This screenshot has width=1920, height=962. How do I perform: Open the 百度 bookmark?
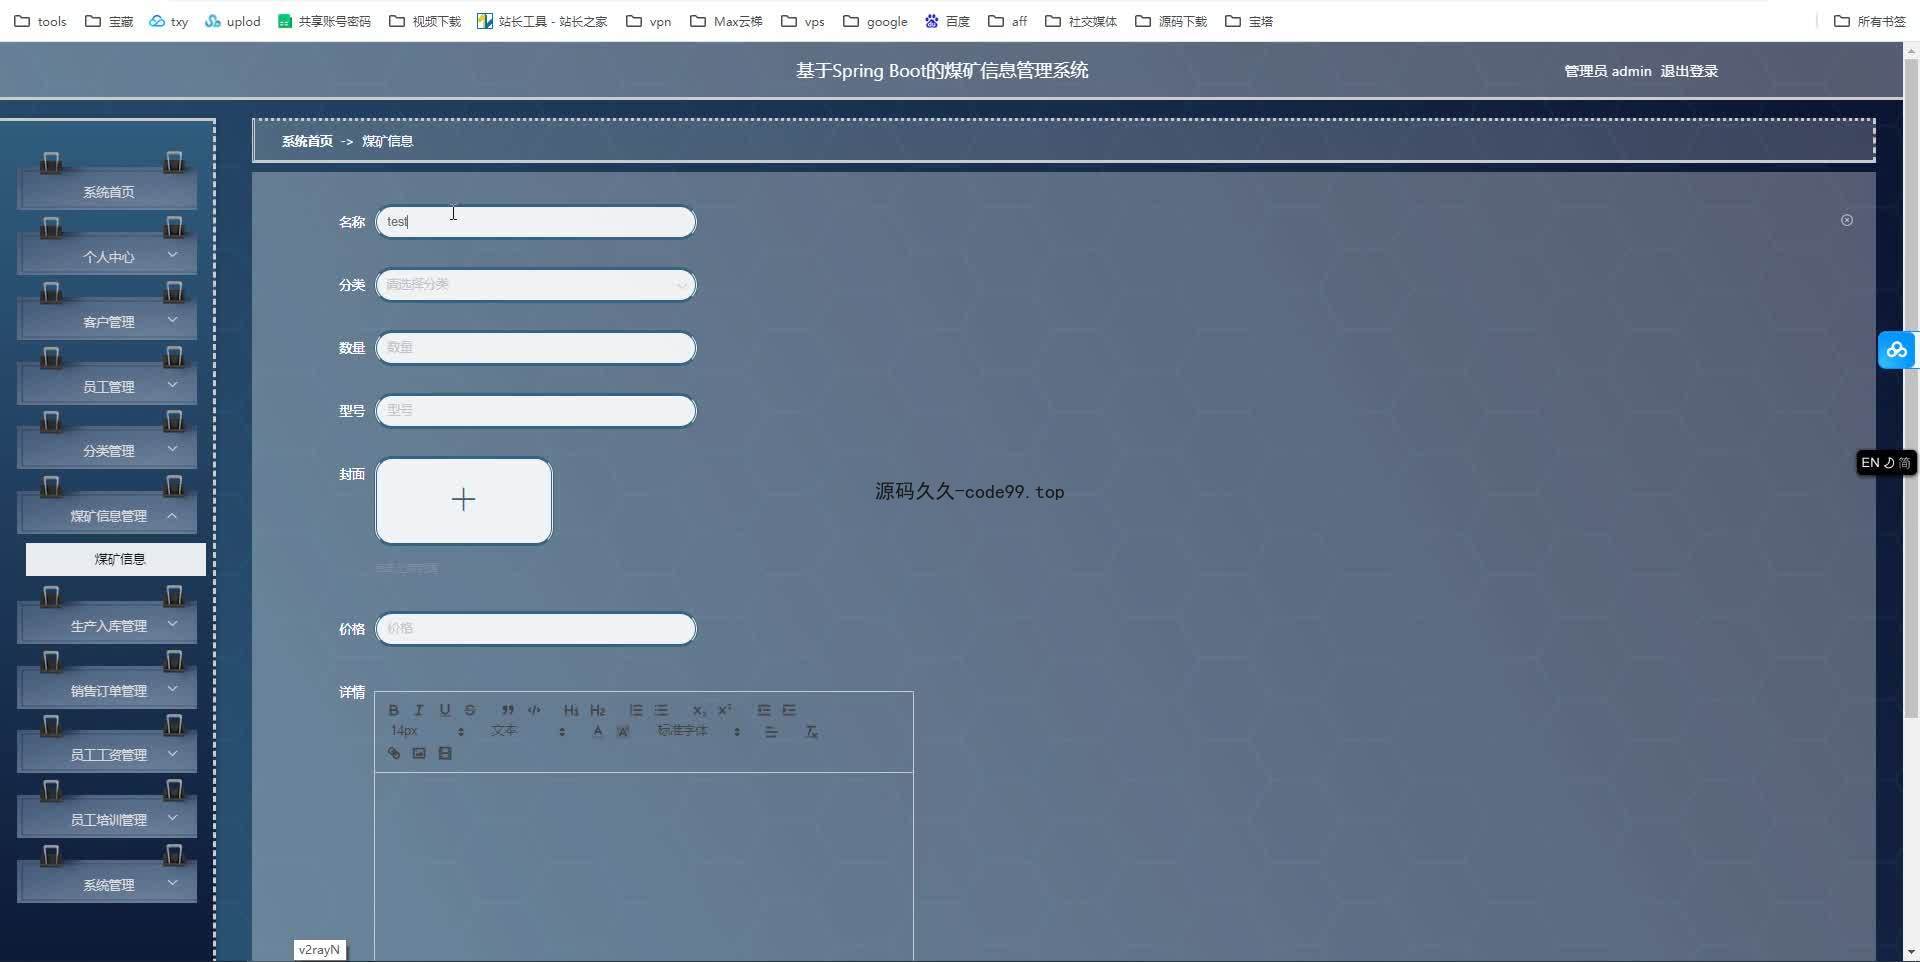pos(947,21)
